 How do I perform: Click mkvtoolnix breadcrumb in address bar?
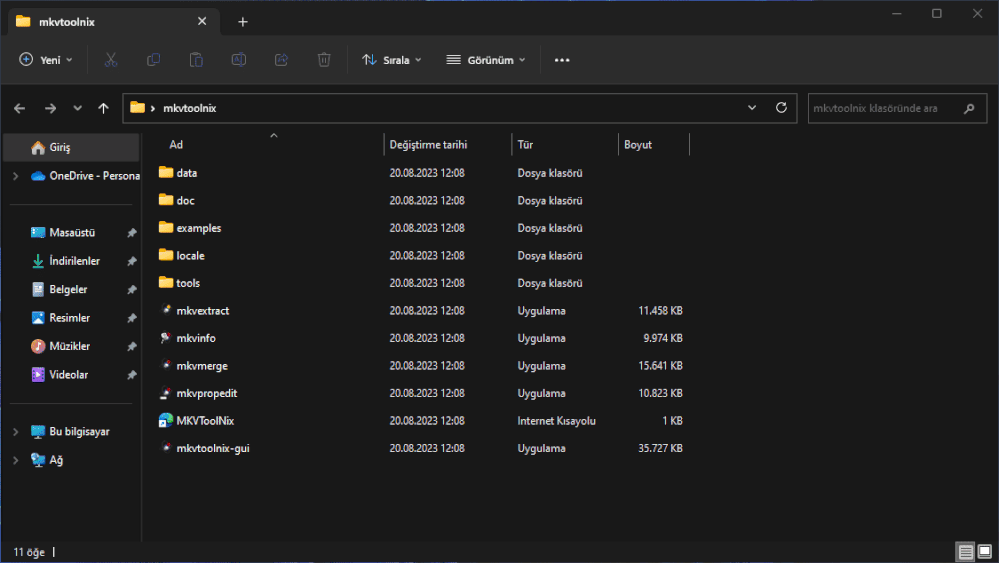coord(190,108)
